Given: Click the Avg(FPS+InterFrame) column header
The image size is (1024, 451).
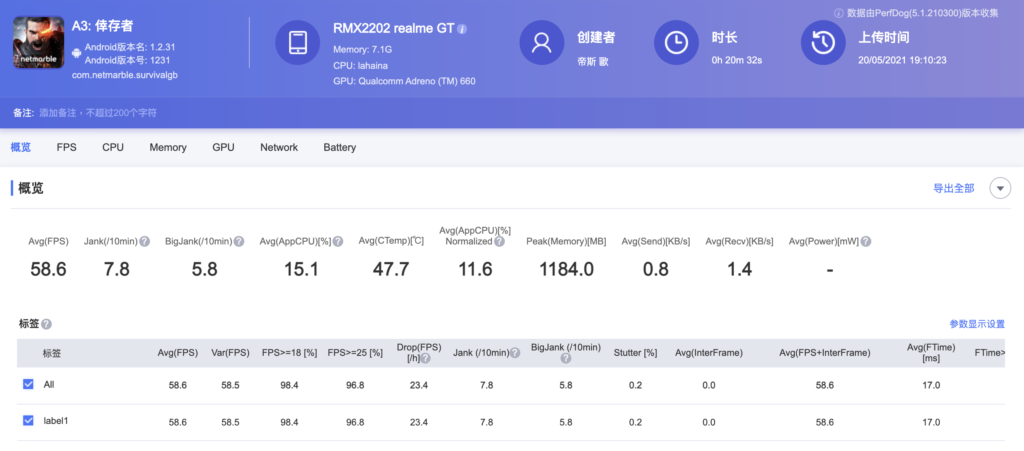Looking at the screenshot, I should [825, 353].
